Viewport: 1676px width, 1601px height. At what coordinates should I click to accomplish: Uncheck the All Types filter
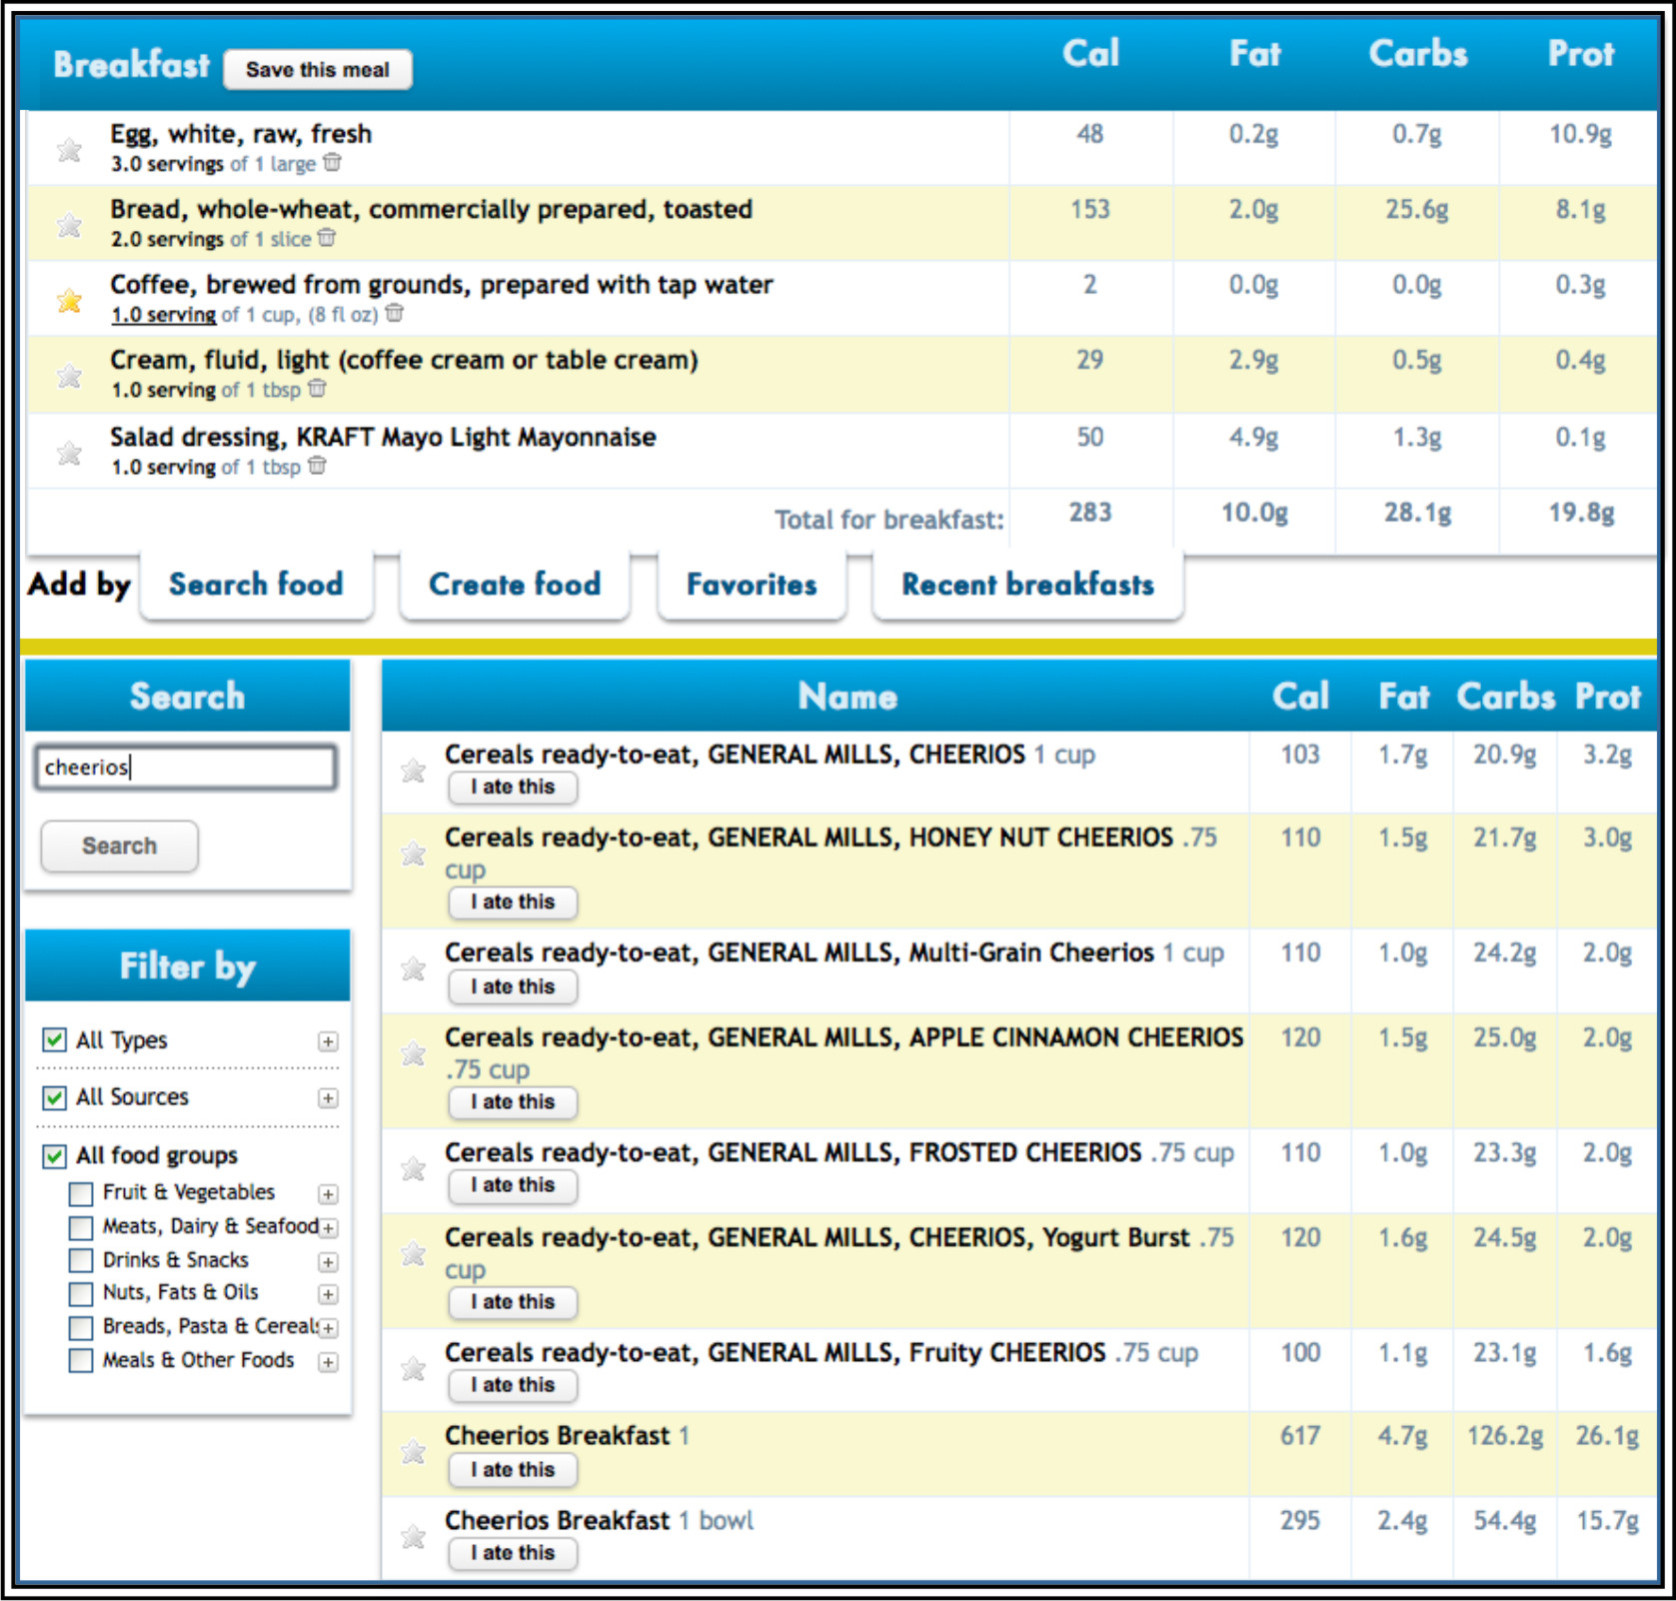tap(55, 1039)
